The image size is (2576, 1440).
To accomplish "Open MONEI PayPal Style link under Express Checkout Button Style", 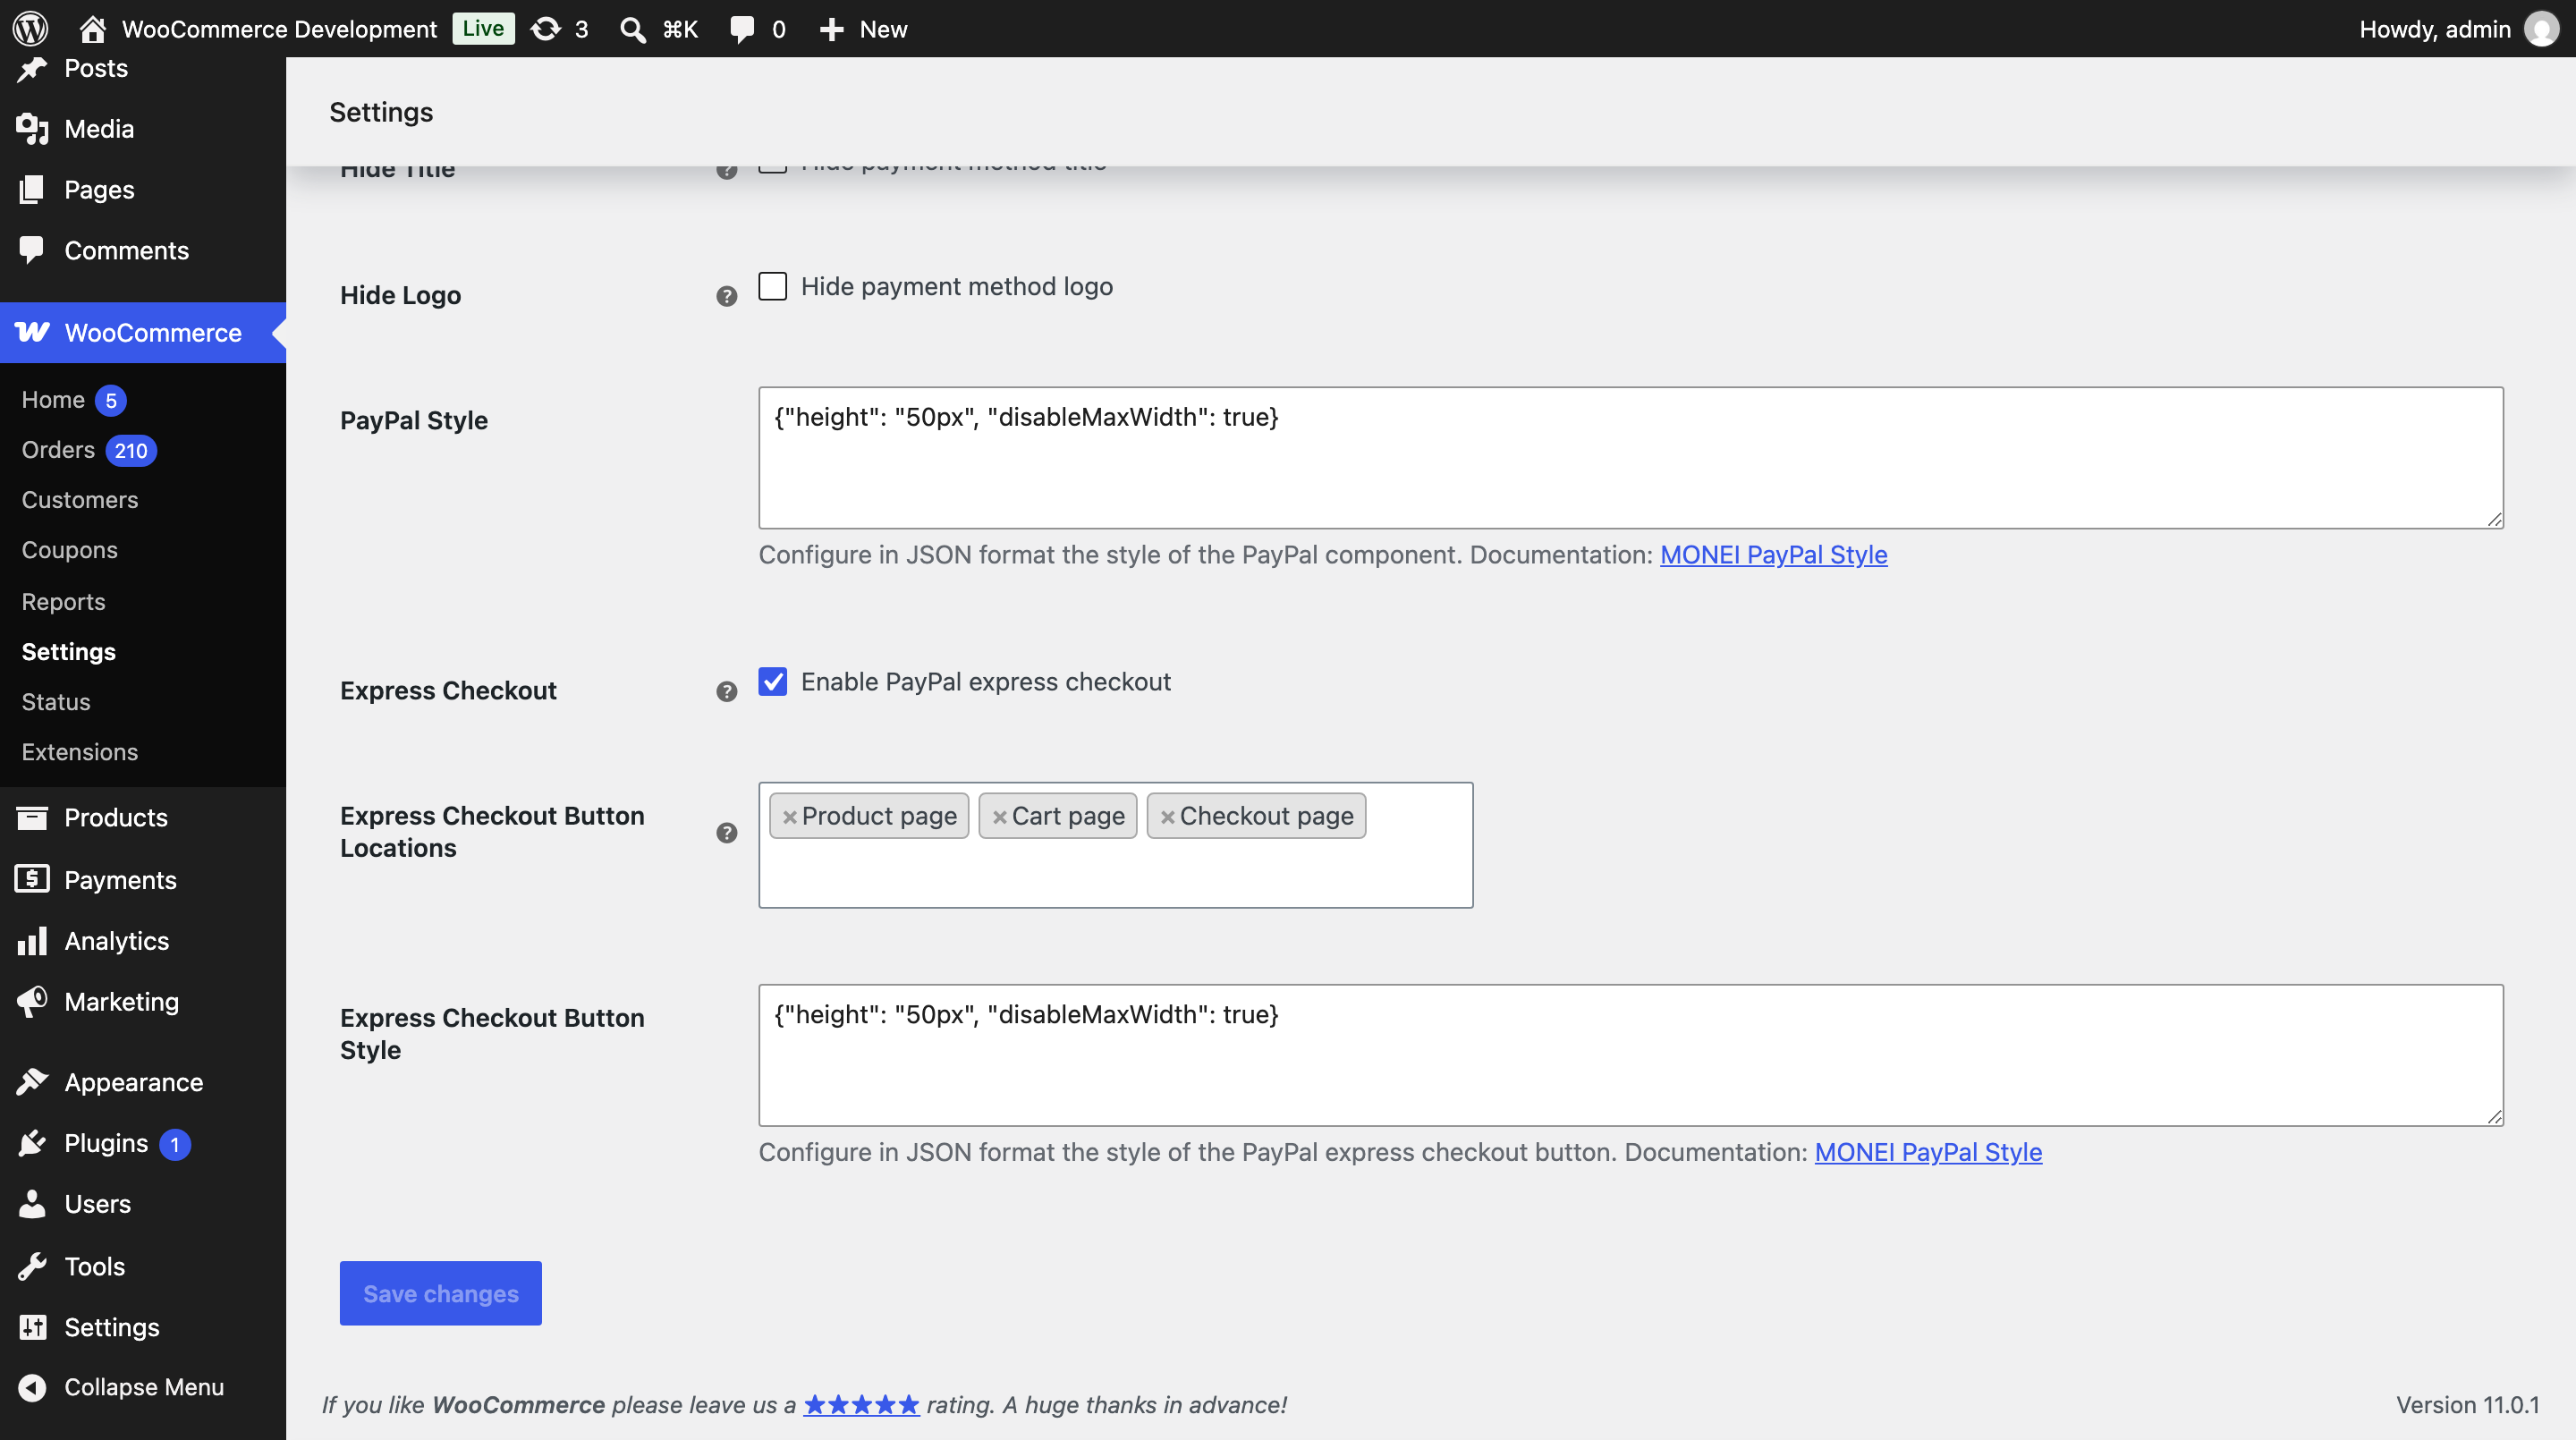I will point(1928,1152).
